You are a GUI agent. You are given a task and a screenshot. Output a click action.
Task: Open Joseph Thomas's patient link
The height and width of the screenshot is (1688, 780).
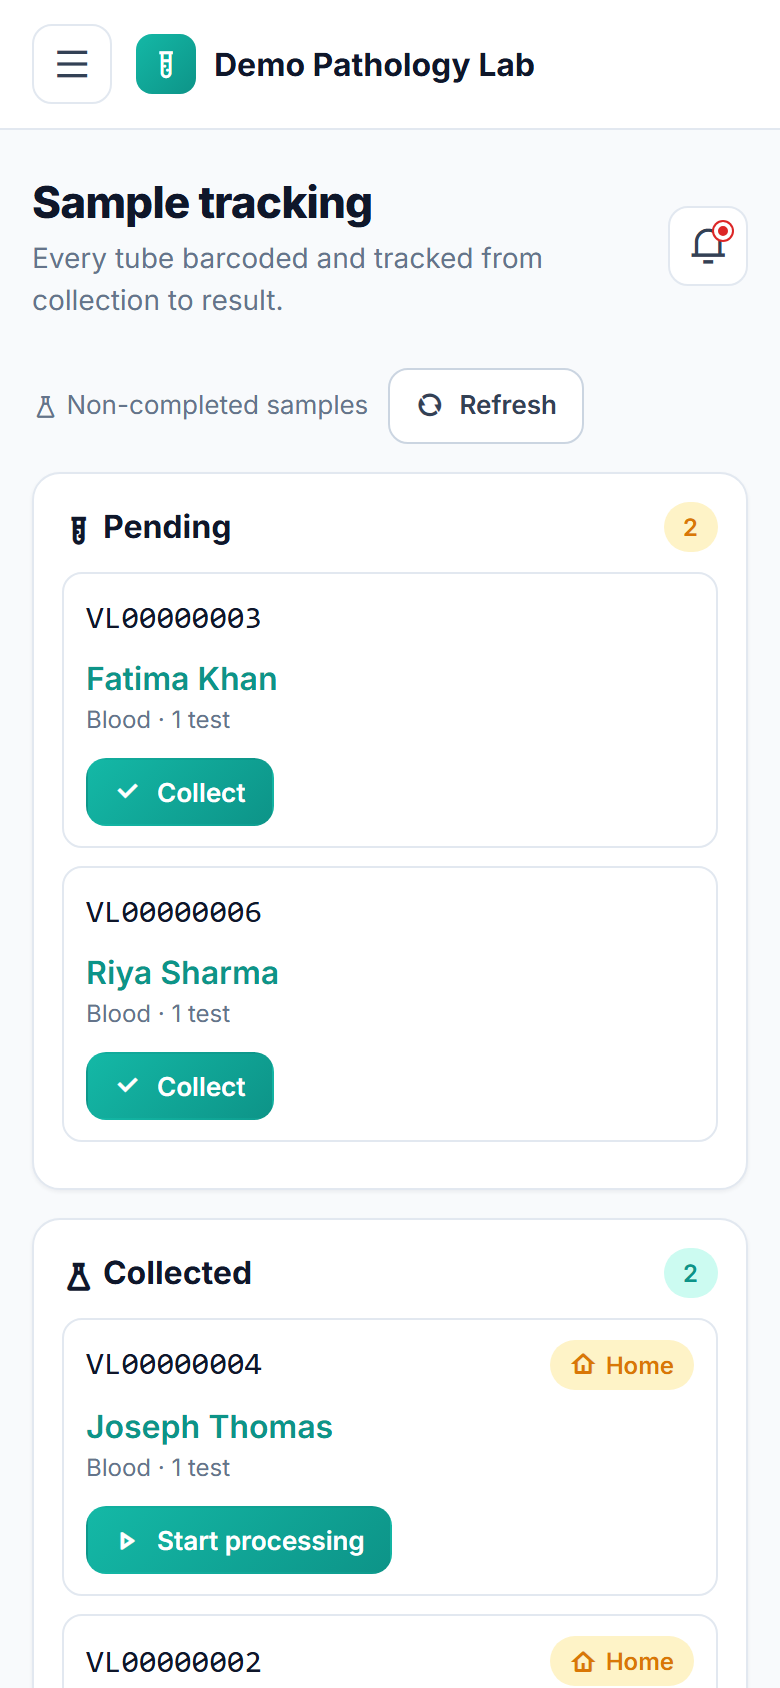click(x=210, y=1427)
